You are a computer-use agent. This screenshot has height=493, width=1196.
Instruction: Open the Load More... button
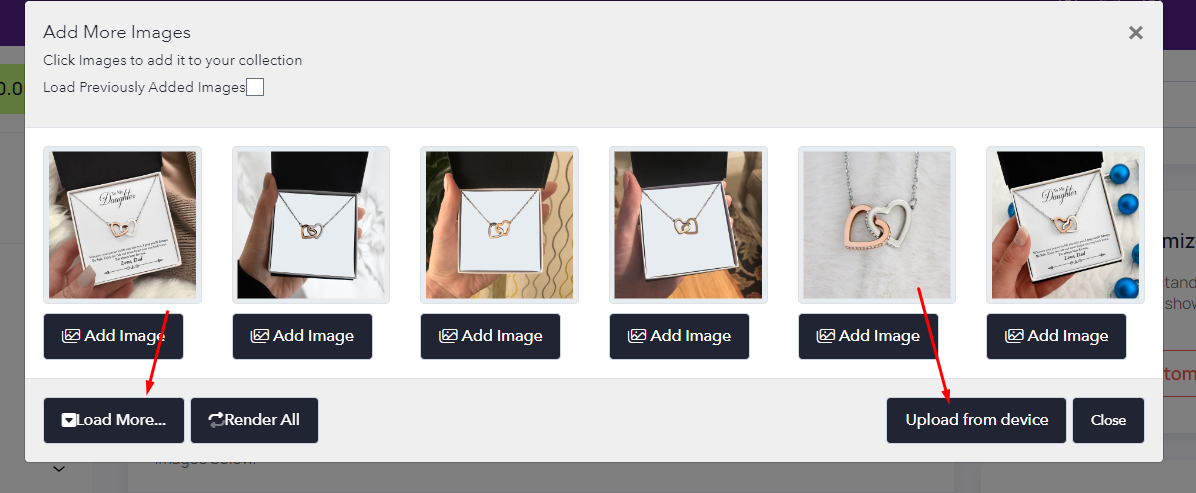coord(114,420)
